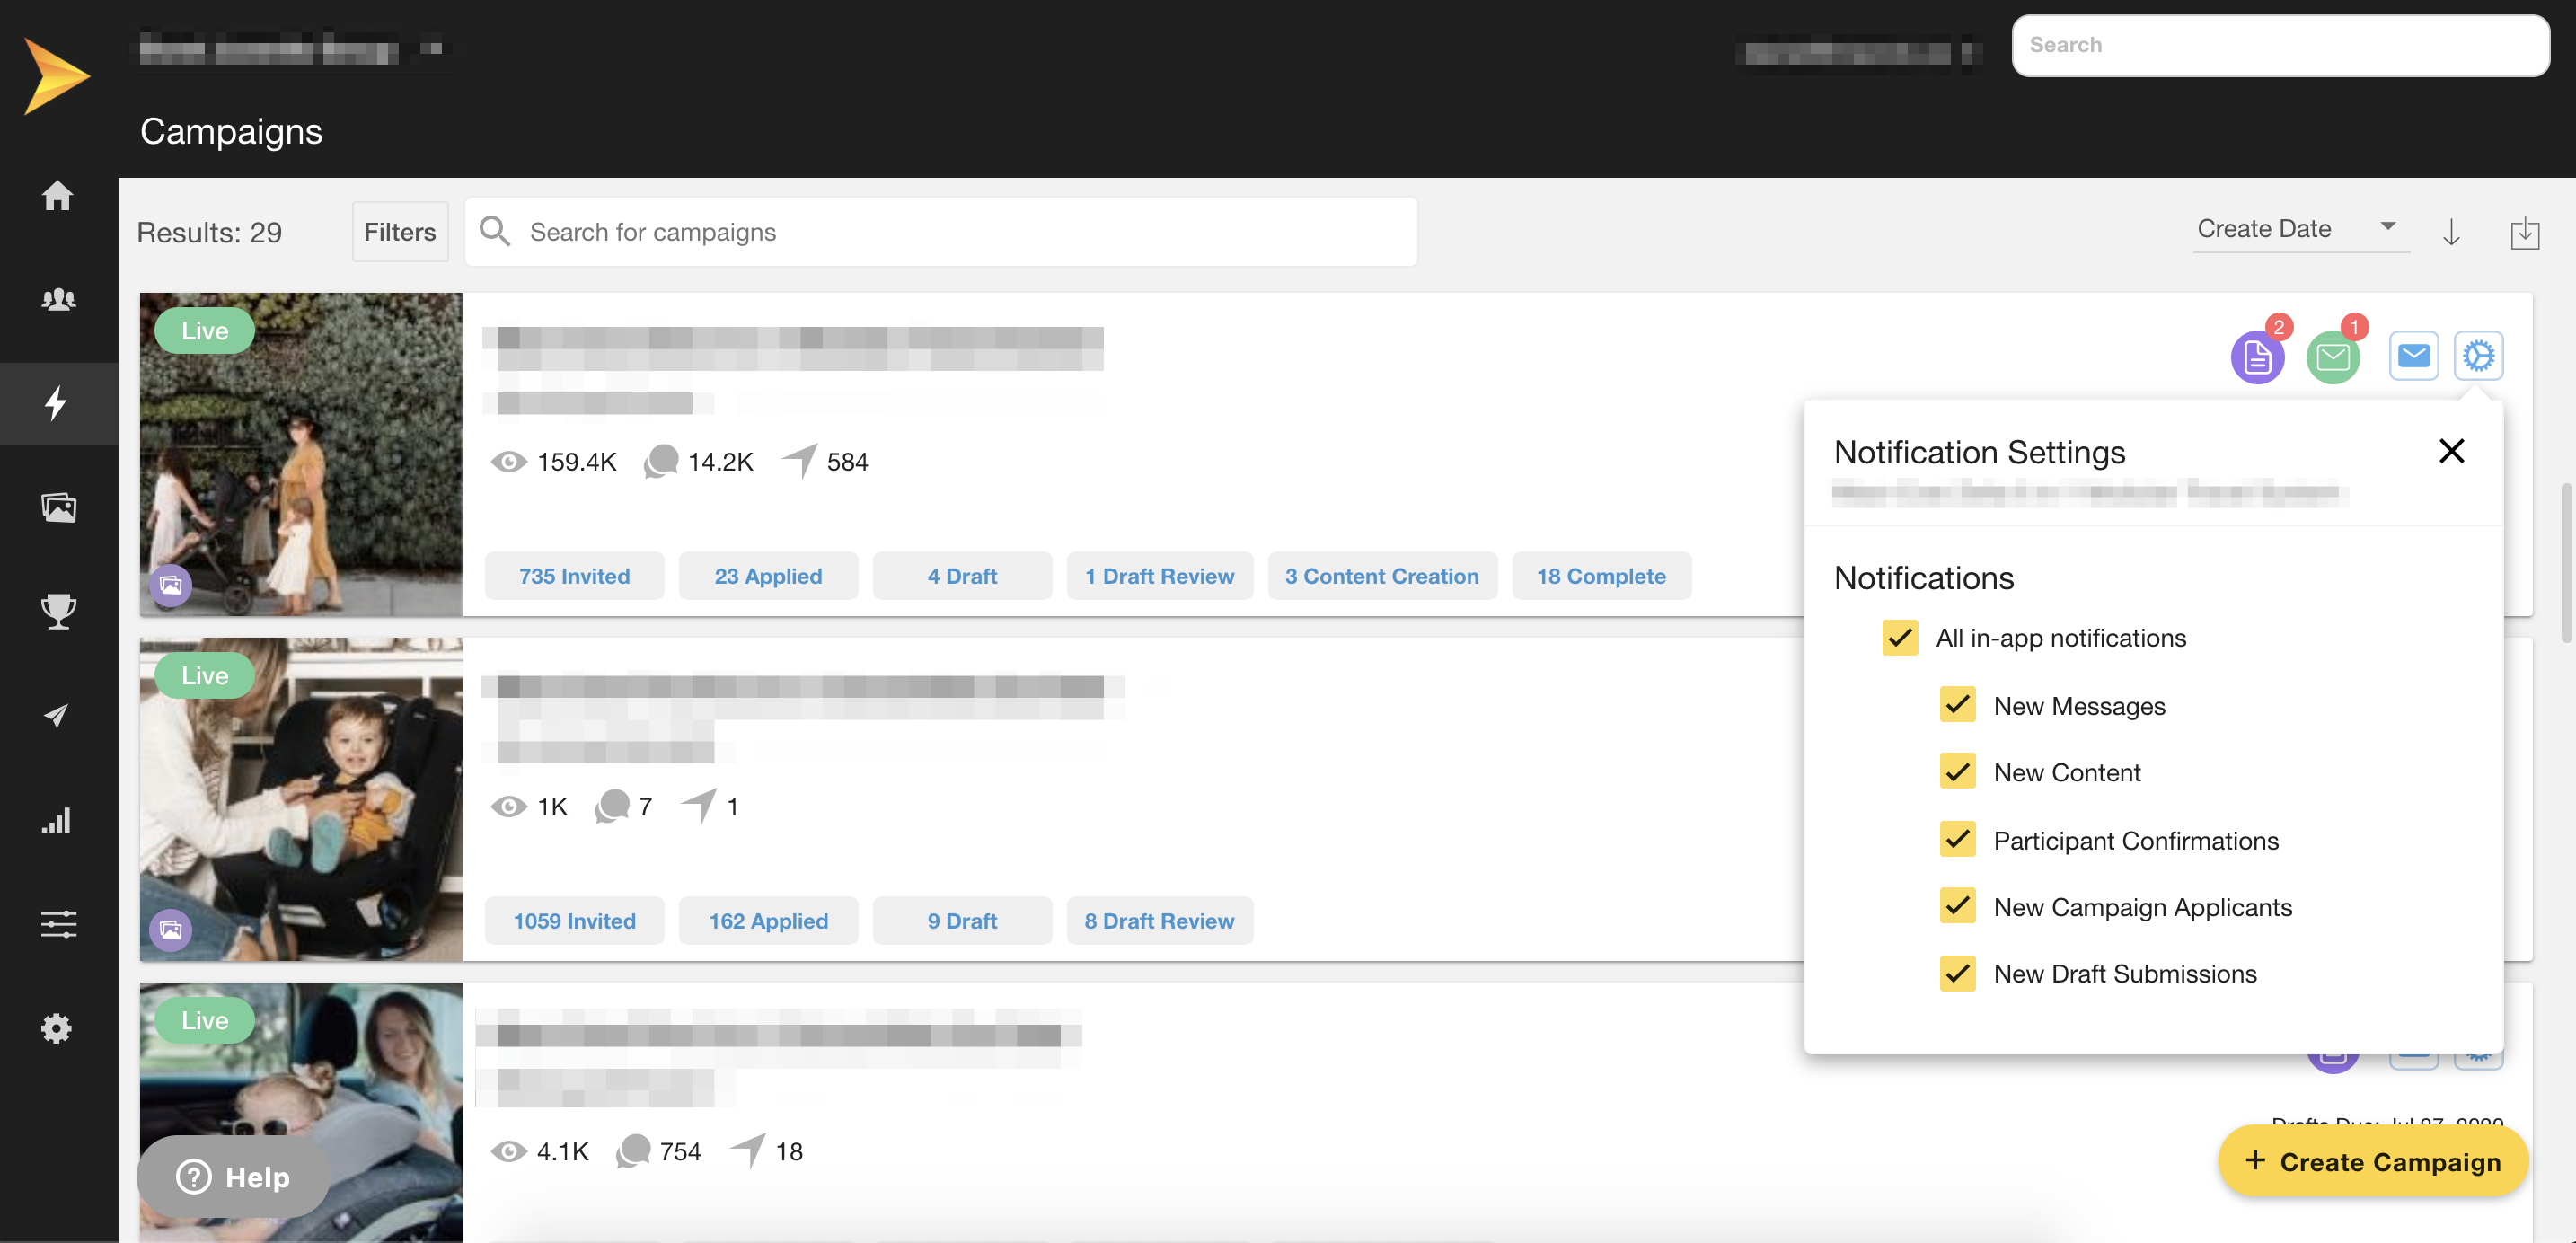This screenshot has width=2576, height=1243.
Task: Open the gear settings sidebar icon
Action: click(x=57, y=1028)
